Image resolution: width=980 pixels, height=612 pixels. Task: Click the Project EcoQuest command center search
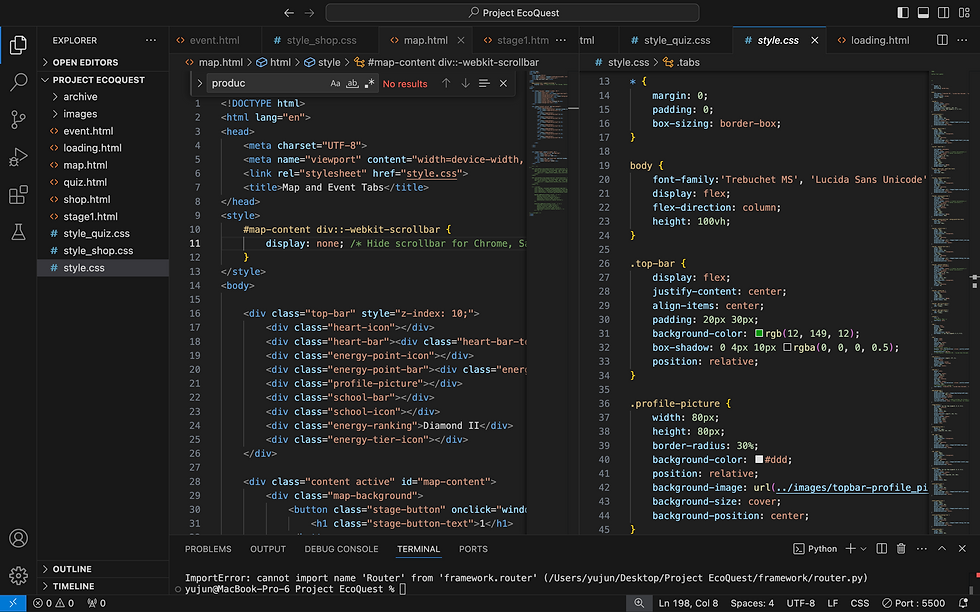pyautogui.click(x=512, y=13)
